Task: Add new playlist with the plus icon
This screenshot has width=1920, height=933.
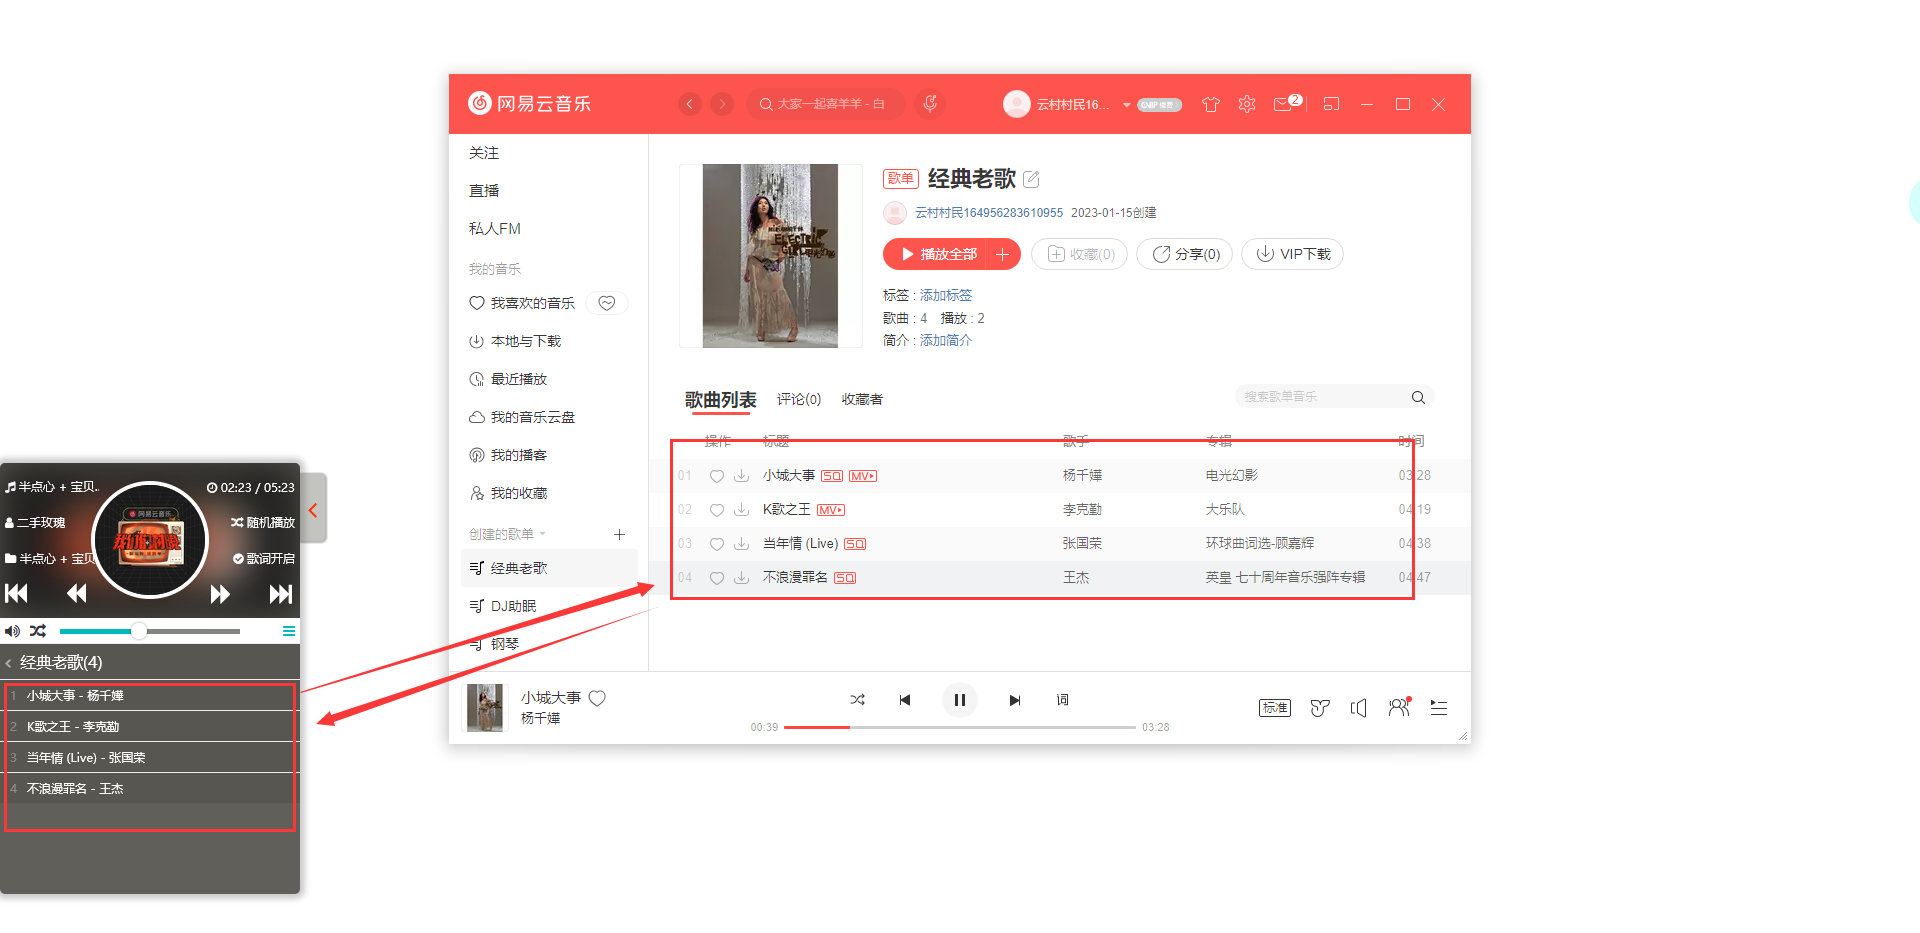Action: (x=619, y=534)
